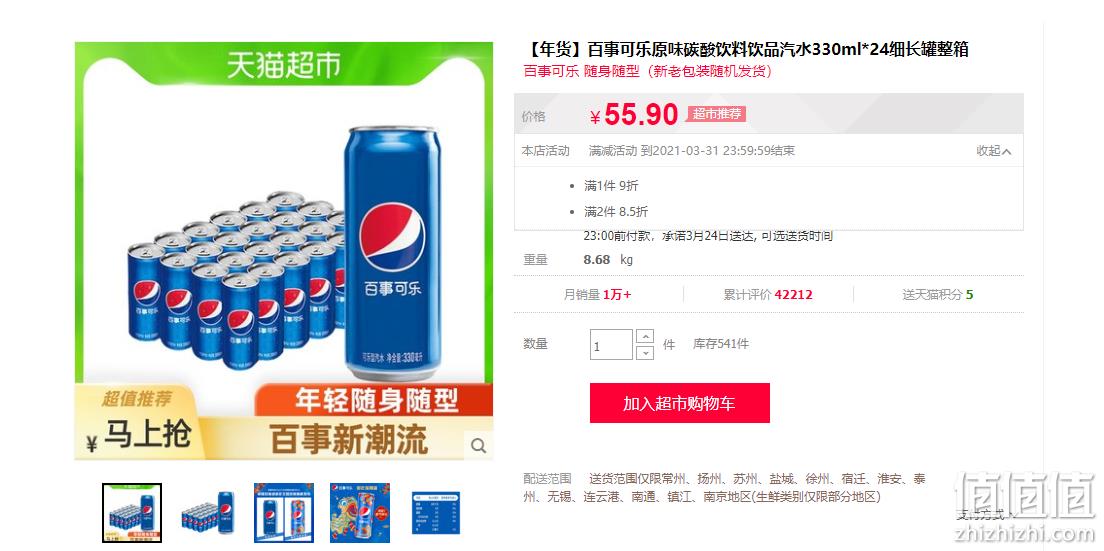Click 加入超市购物车 button
Viewport: 1104px width, 551px height.
[679, 403]
